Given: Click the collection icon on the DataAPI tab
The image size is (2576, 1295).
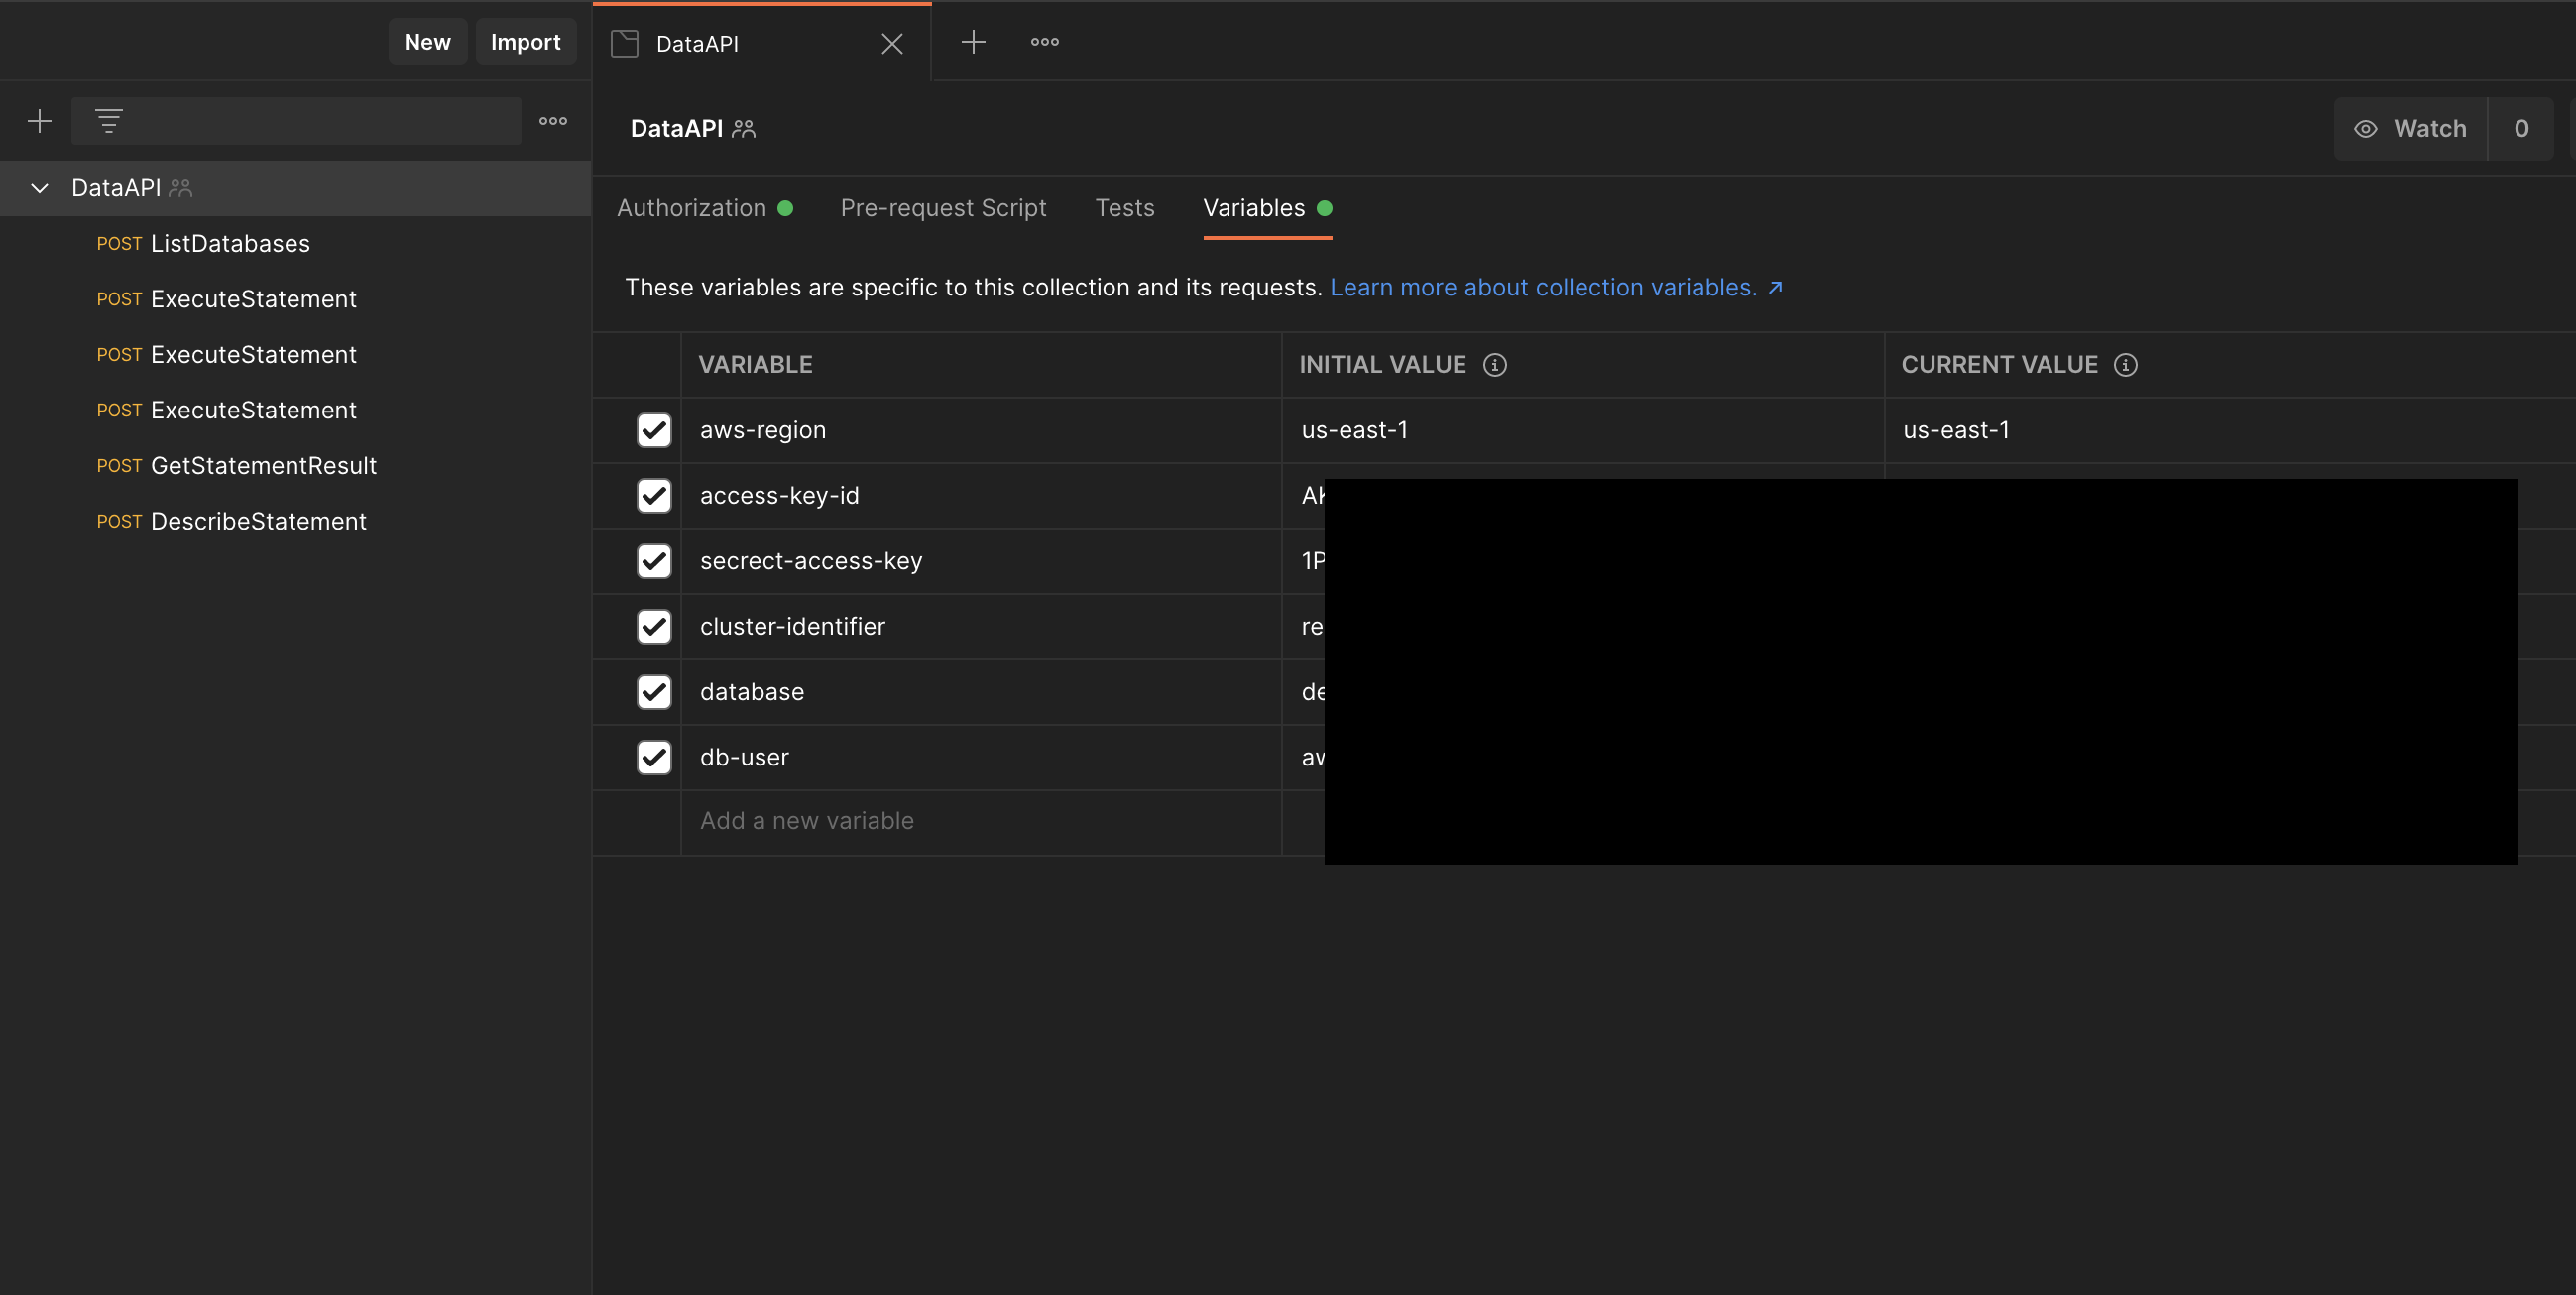Looking at the screenshot, I should [625, 43].
